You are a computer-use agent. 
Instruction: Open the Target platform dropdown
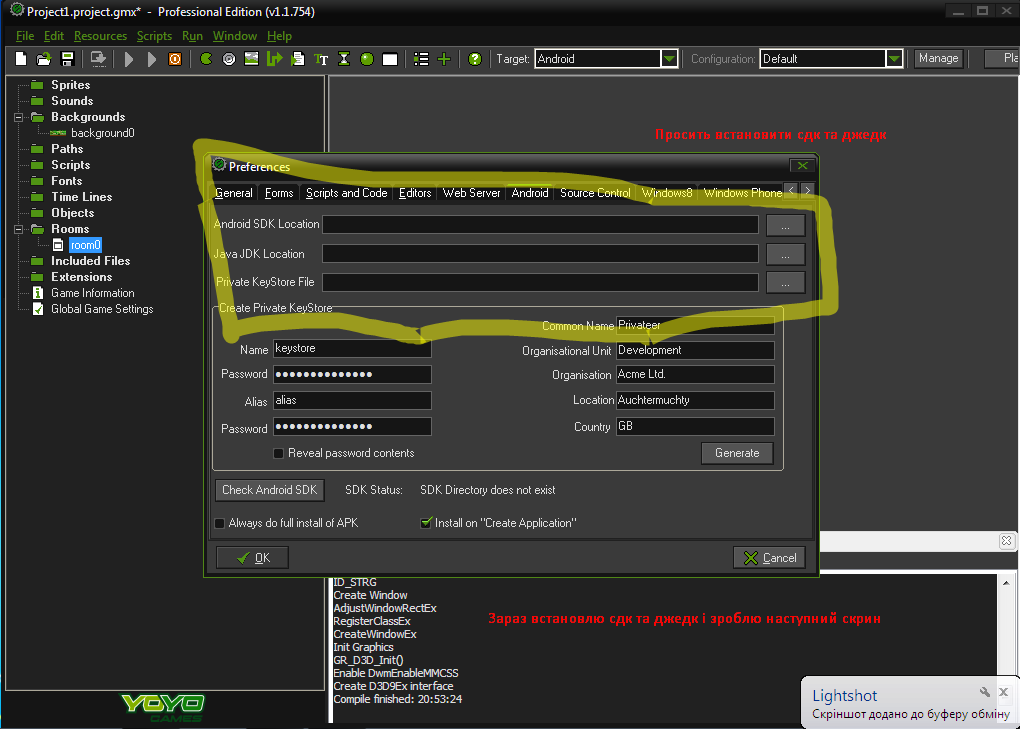click(x=669, y=59)
